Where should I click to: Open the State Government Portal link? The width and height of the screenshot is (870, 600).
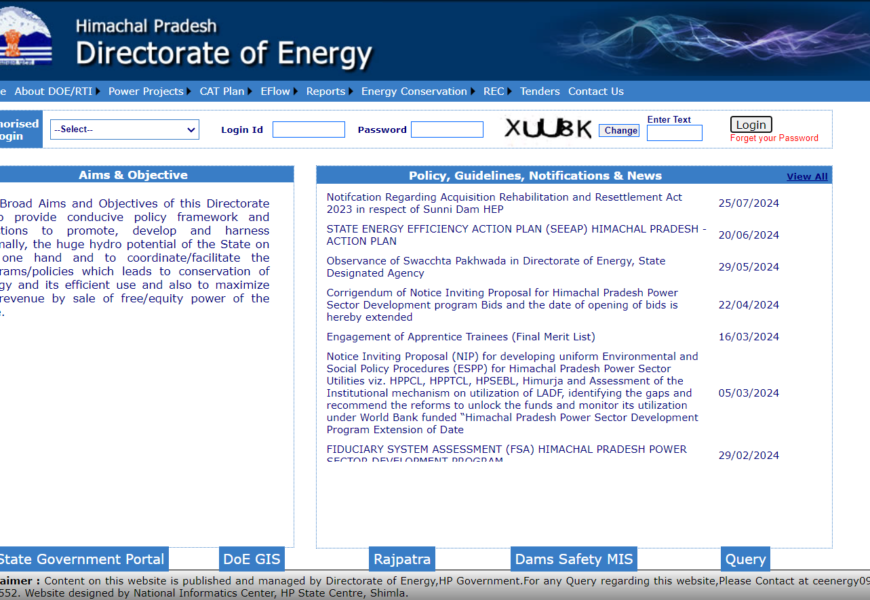(82, 559)
